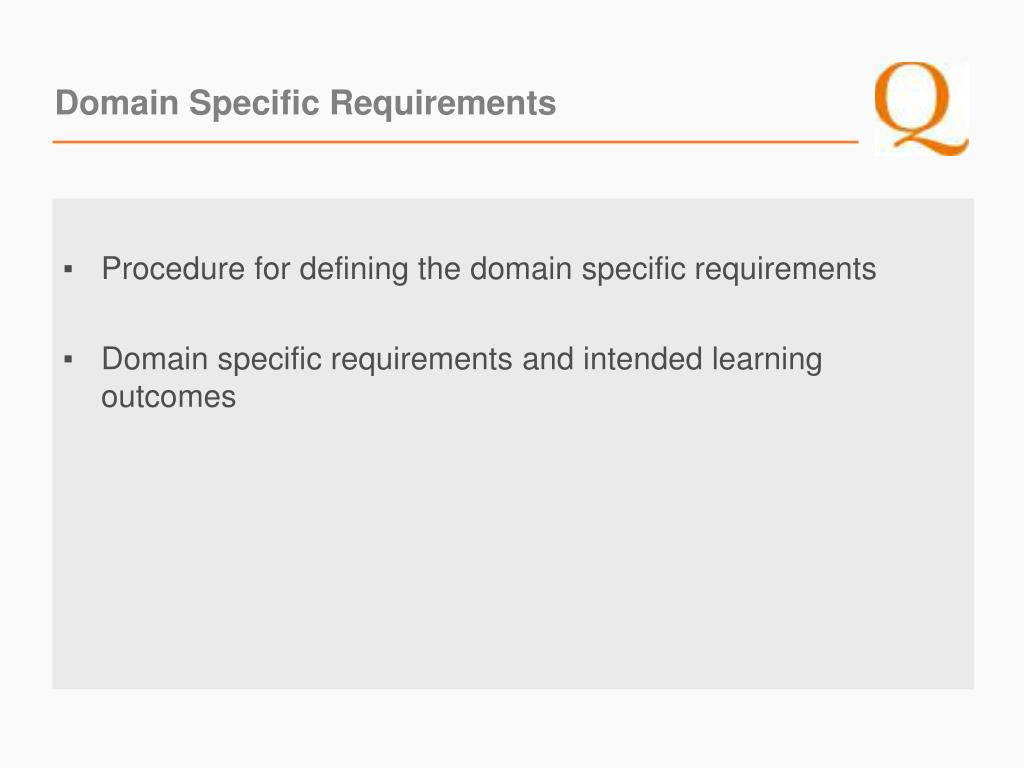The height and width of the screenshot is (768, 1024).
Task: Click the word 'Procedure' in first bullet
Action: (x=173, y=268)
